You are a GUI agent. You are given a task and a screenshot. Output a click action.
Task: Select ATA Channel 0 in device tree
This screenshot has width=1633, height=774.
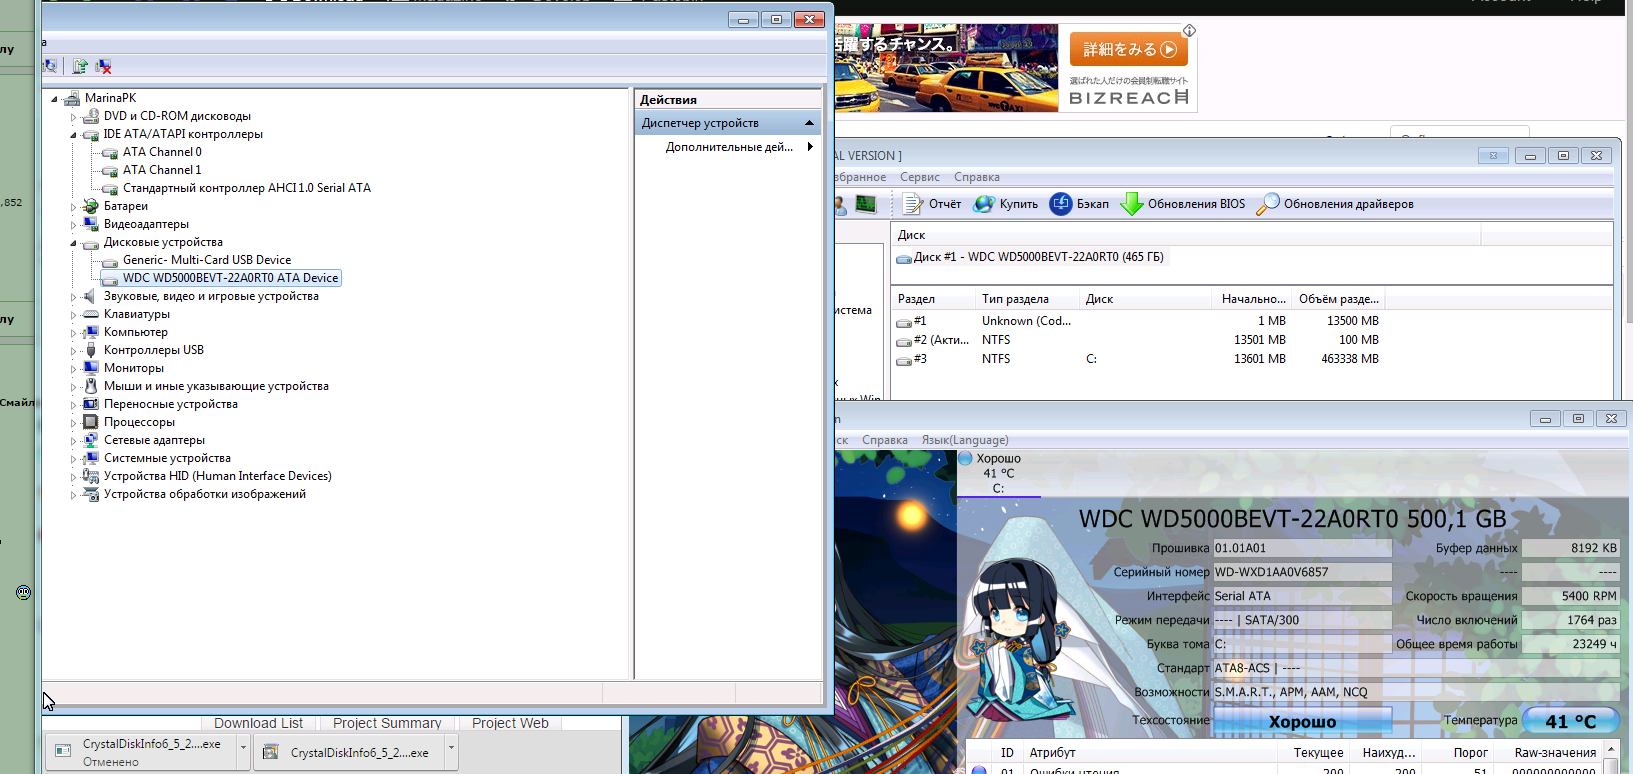coord(161,152)
